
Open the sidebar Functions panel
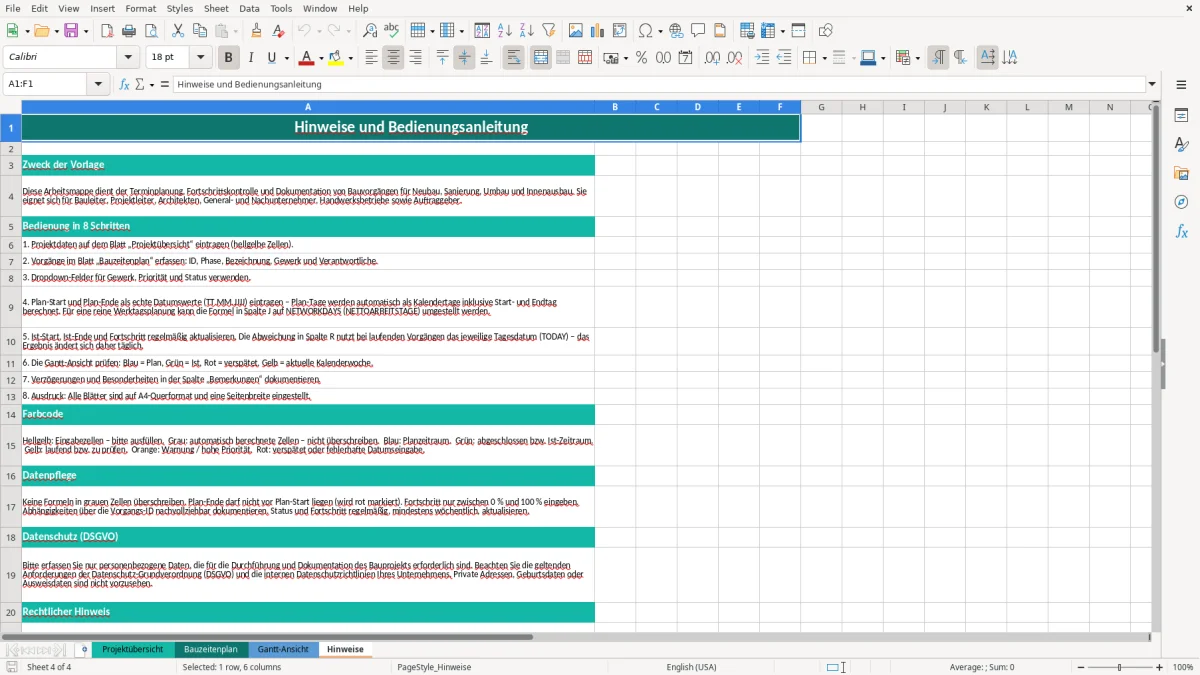tap(1181, 231)
